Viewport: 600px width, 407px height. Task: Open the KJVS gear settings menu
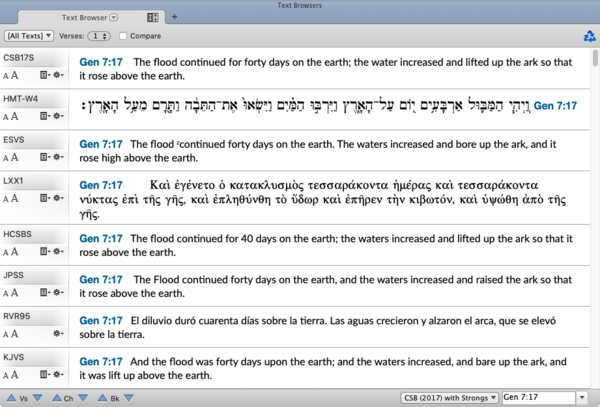click(x=58, y=374)
